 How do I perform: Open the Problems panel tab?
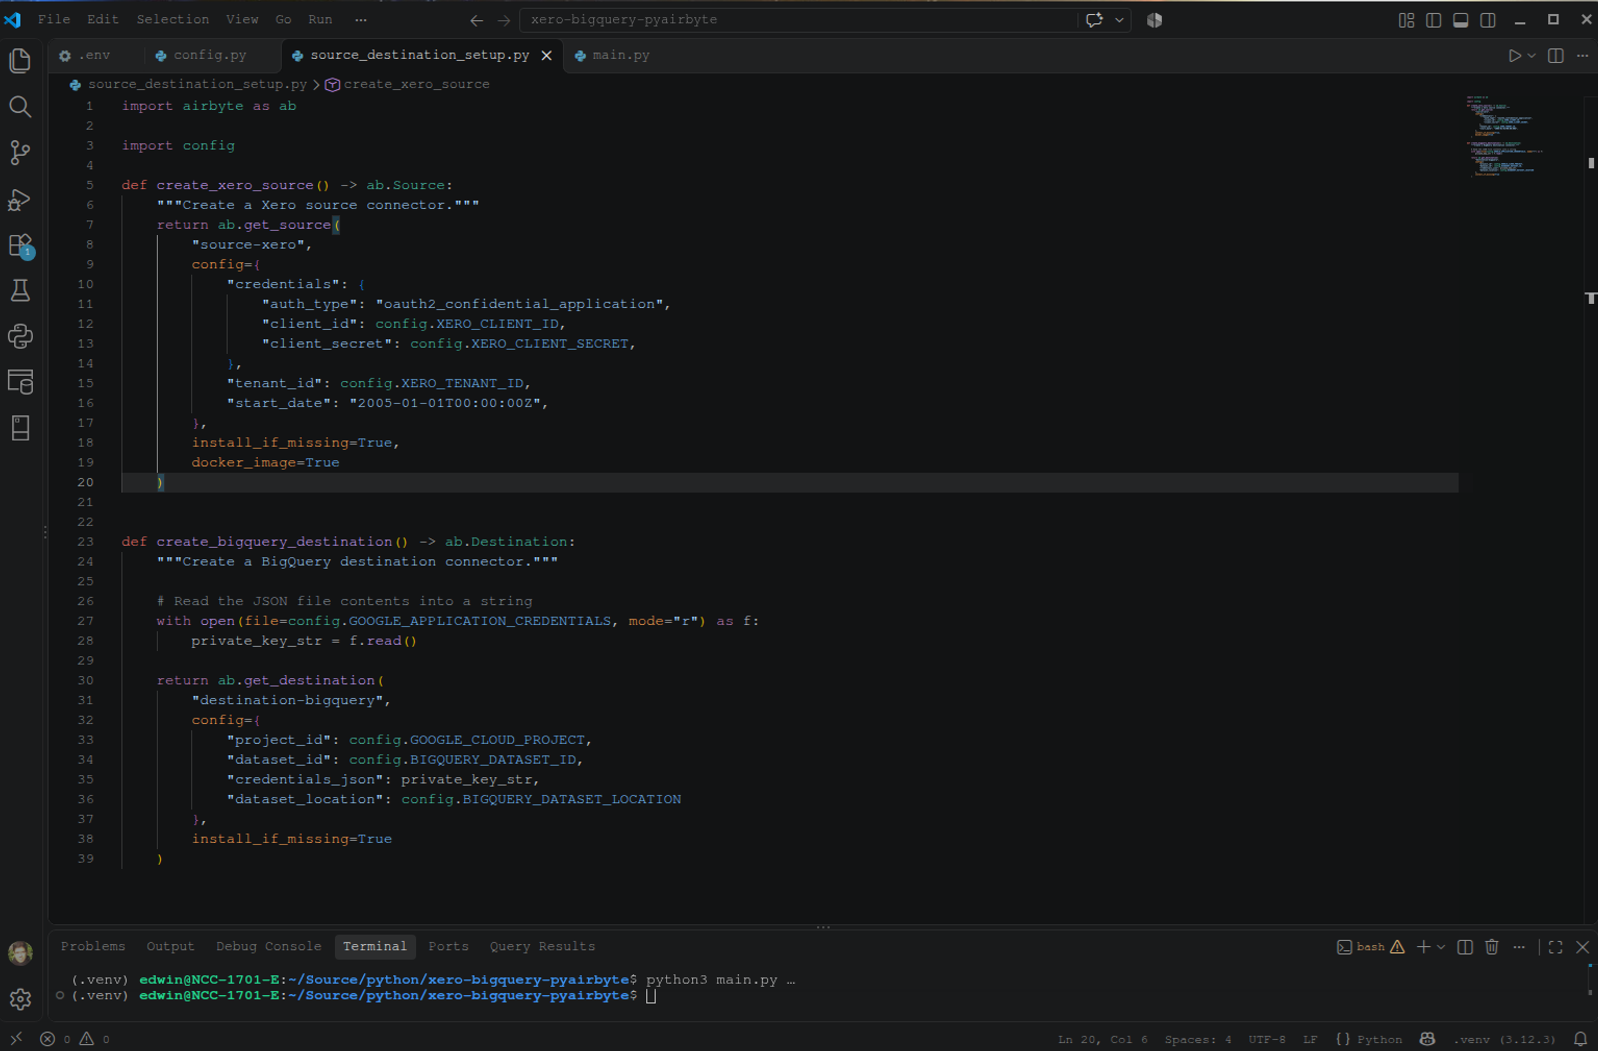[93, 947]
